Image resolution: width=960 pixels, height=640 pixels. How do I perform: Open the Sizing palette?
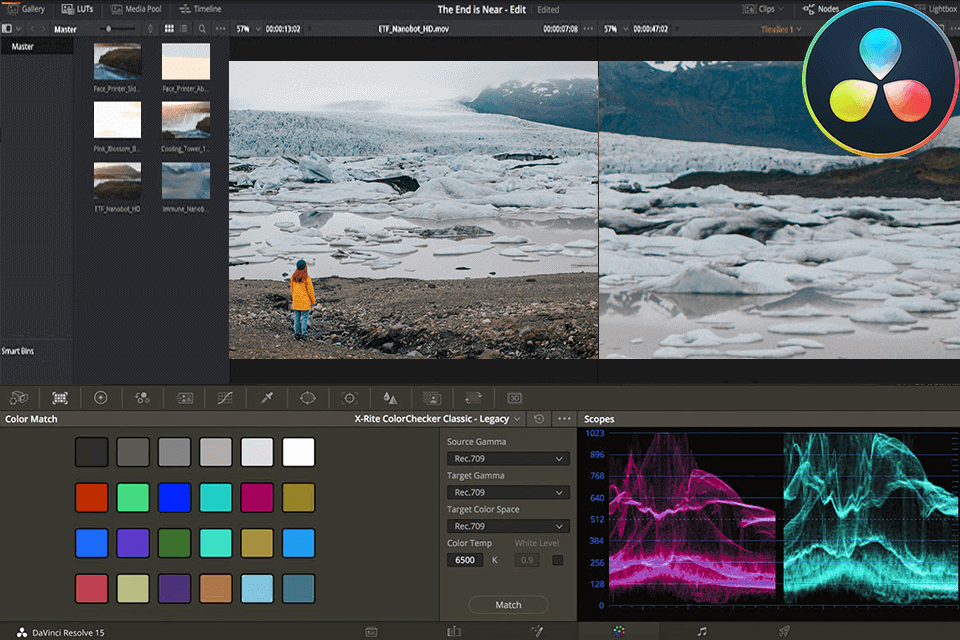coord(473,398)
